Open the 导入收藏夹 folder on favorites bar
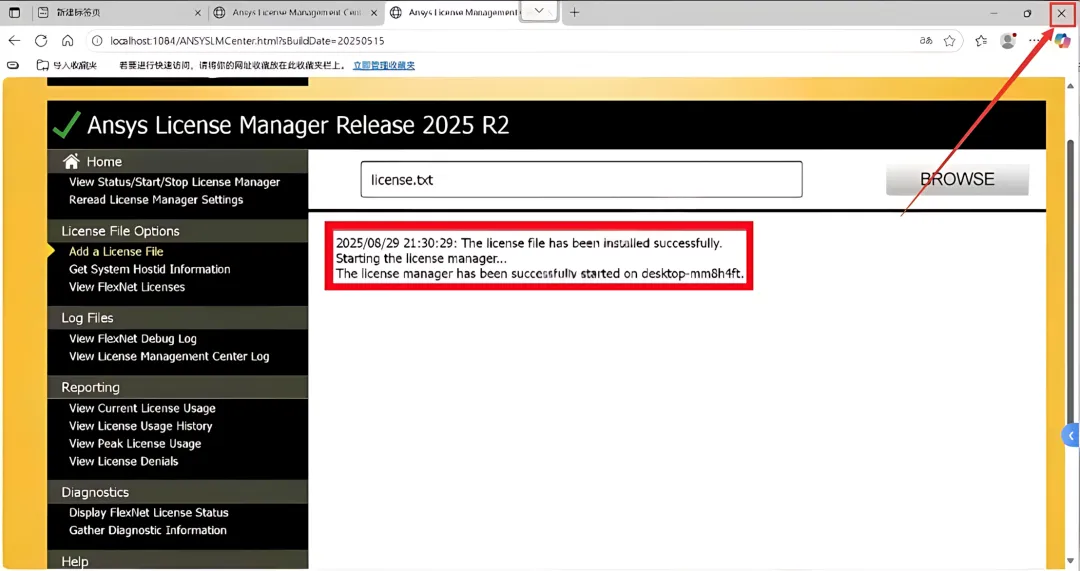 pyautogui.click(x=67, y=65)
